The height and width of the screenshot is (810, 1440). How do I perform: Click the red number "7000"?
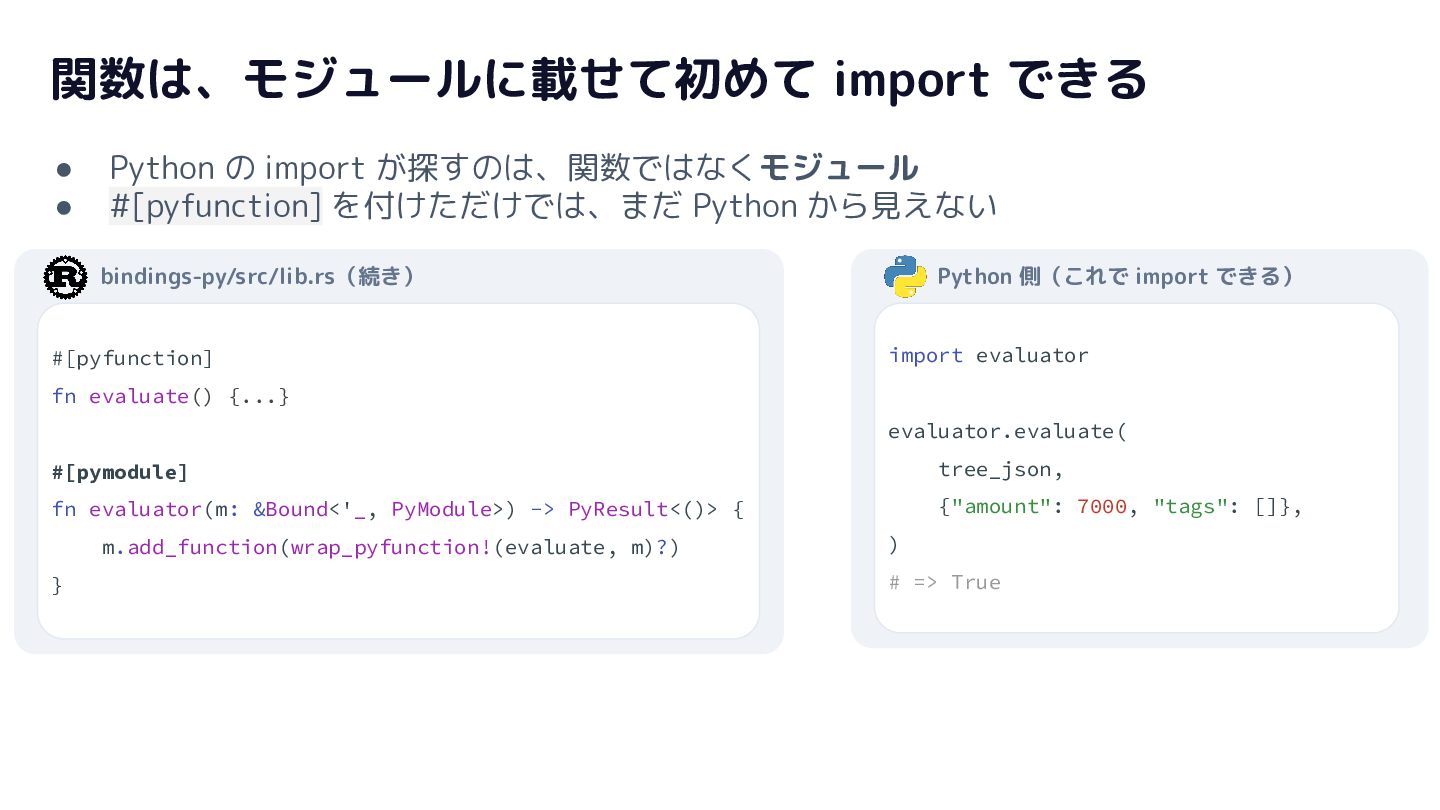pos(1102,507)
